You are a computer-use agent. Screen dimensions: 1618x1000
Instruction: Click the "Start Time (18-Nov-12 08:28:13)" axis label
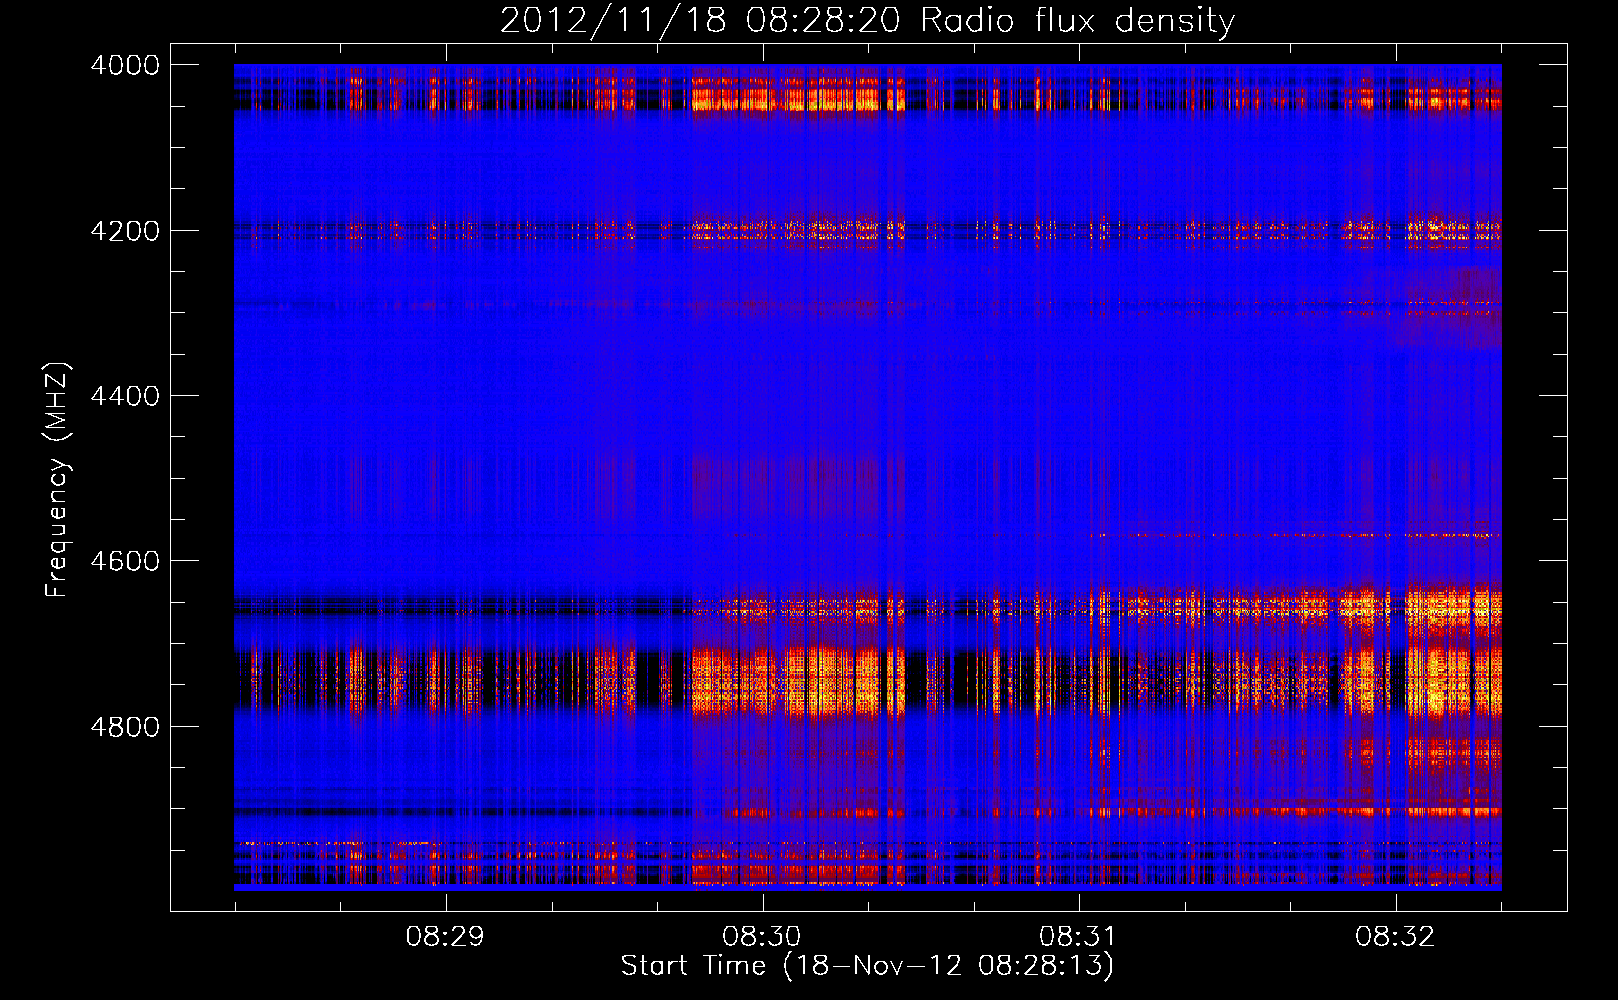pyautogui.click(x=867, y=965)
